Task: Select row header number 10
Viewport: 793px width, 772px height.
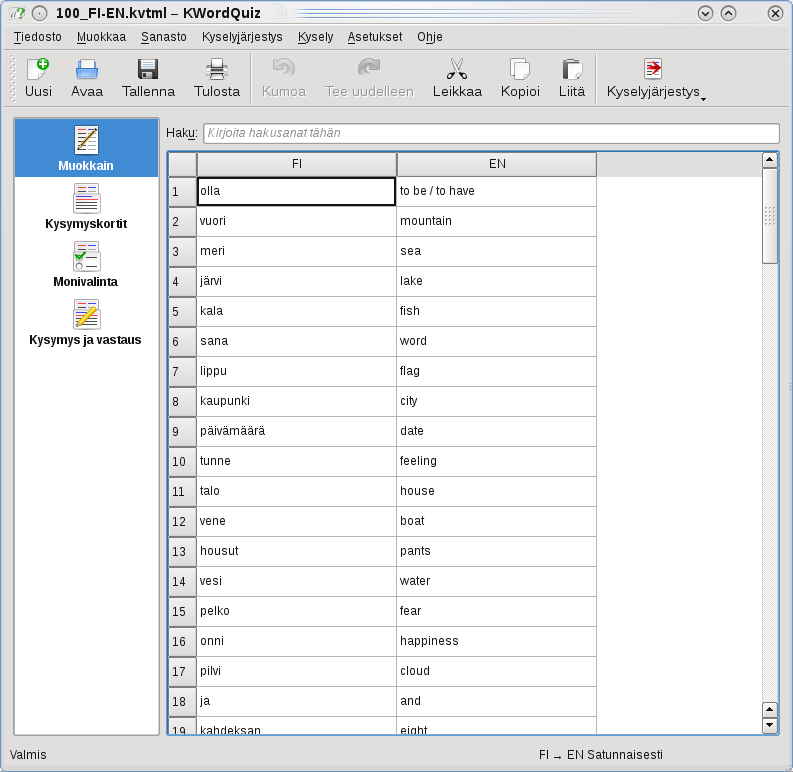Action: [x=182, y=461]
